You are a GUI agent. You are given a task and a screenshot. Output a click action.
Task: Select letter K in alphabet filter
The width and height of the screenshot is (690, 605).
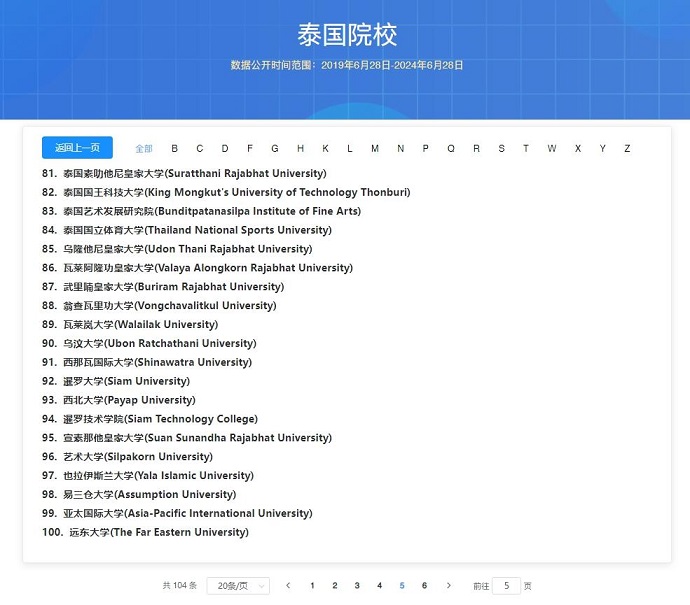click(325, 149)
